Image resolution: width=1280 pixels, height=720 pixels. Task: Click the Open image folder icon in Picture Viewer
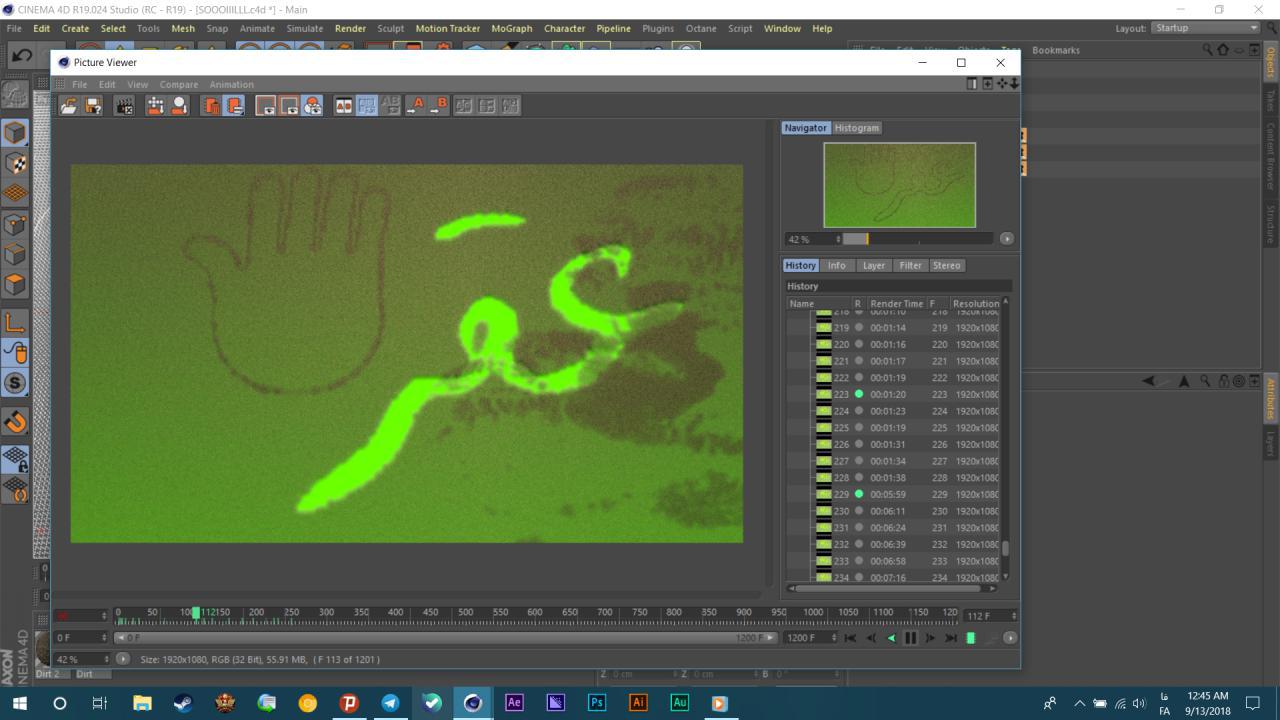(x=68, y=105)
